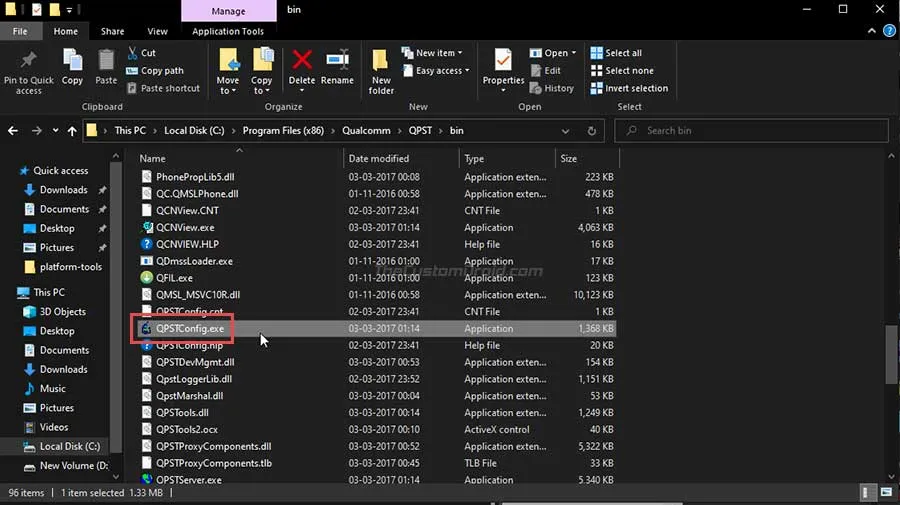
Task: Click the Delete red X icon
Action: (x=302, y=60)
